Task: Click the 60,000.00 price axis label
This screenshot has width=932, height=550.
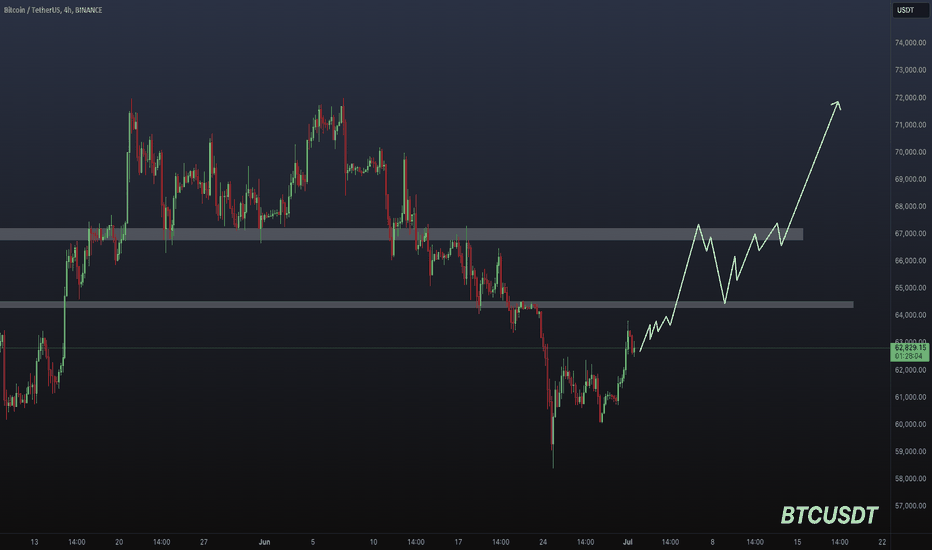Action: pyautogui.click(x=910, y=425)
